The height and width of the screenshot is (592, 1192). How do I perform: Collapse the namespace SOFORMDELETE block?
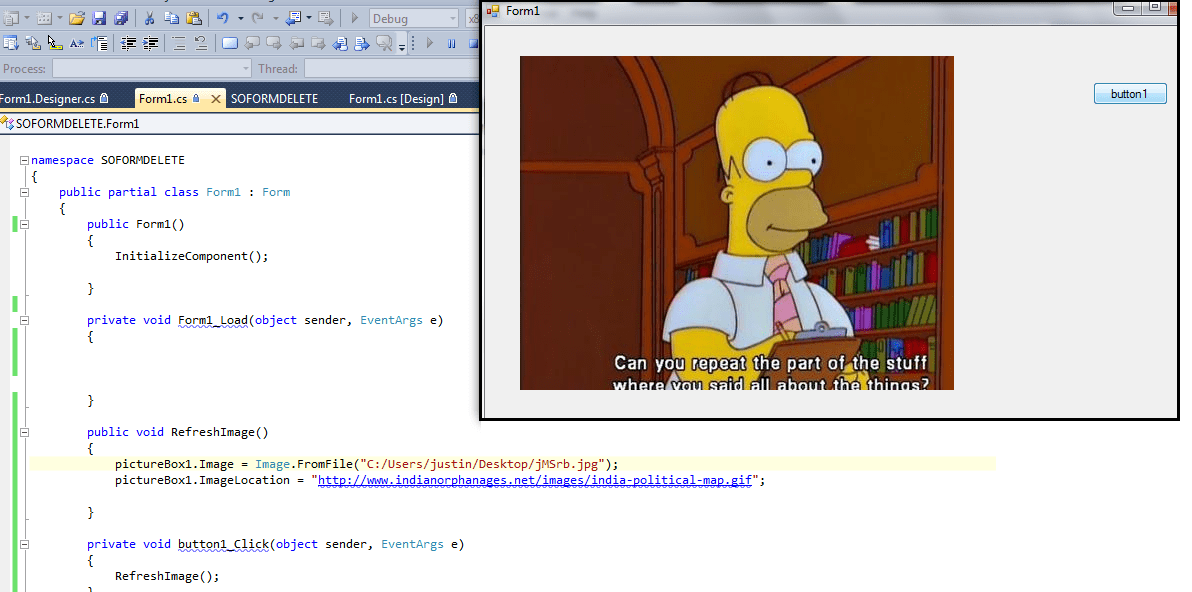coord(24,160)
